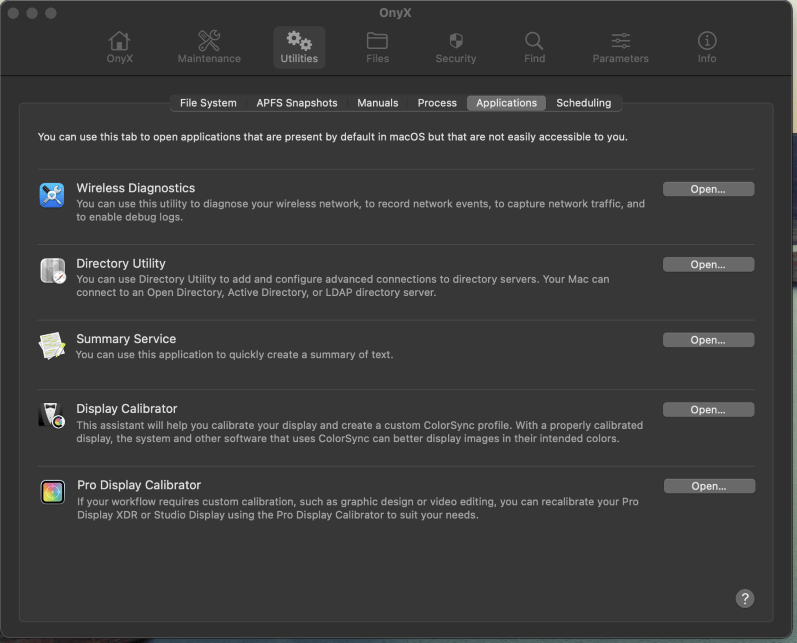Select the Applications tab
Viewport: 797px width, 643px height.
[x=506, y=103]
